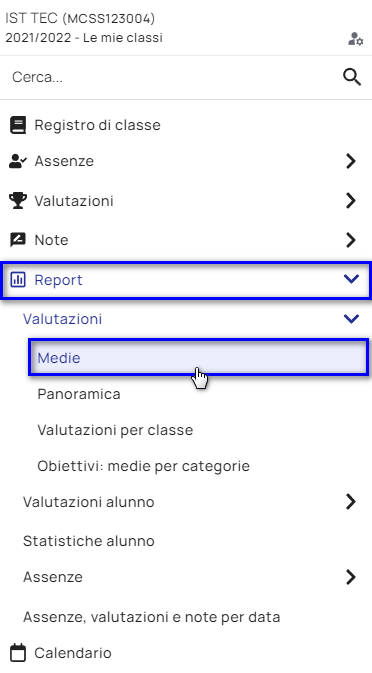Click the Calendario calendar icon
372x673 pixels.
tap(18, 653)
